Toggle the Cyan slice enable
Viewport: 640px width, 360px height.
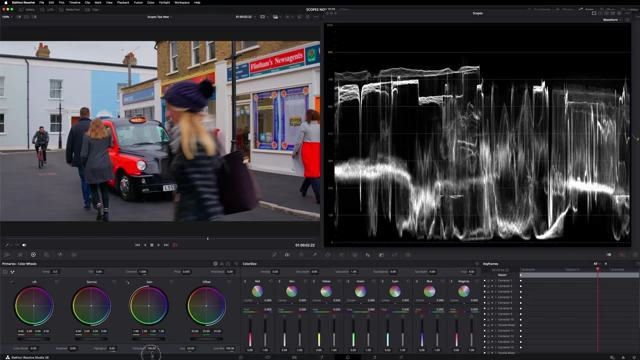[382, 281]
